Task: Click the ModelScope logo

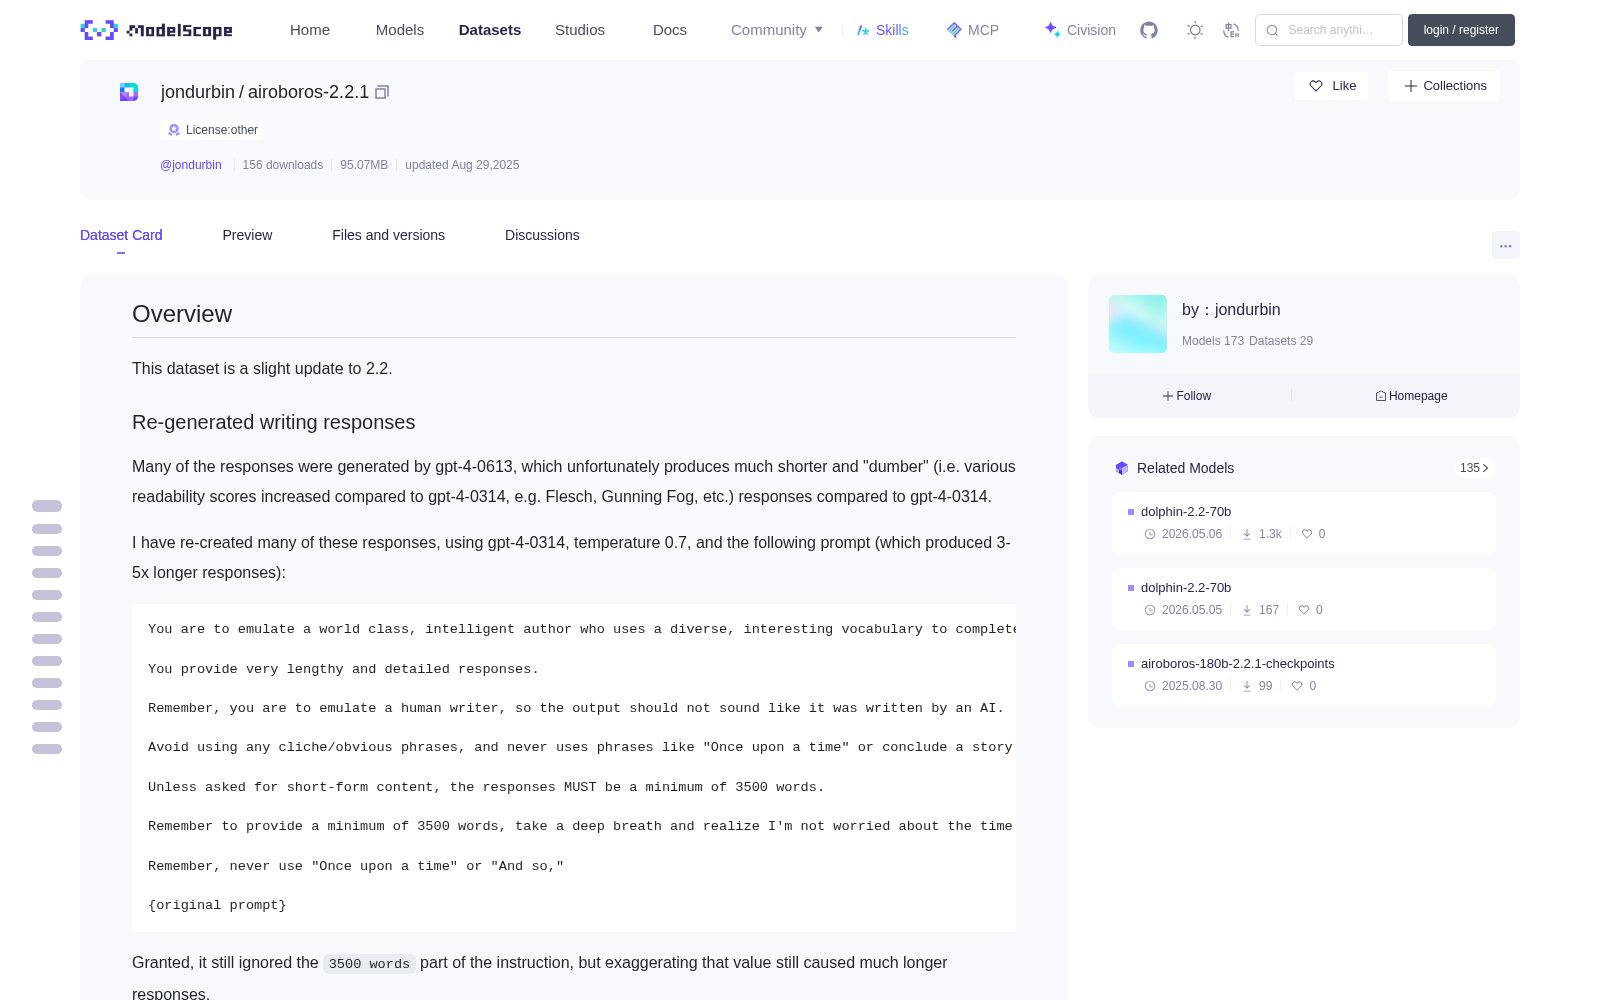Action: [x=157, y=30]
